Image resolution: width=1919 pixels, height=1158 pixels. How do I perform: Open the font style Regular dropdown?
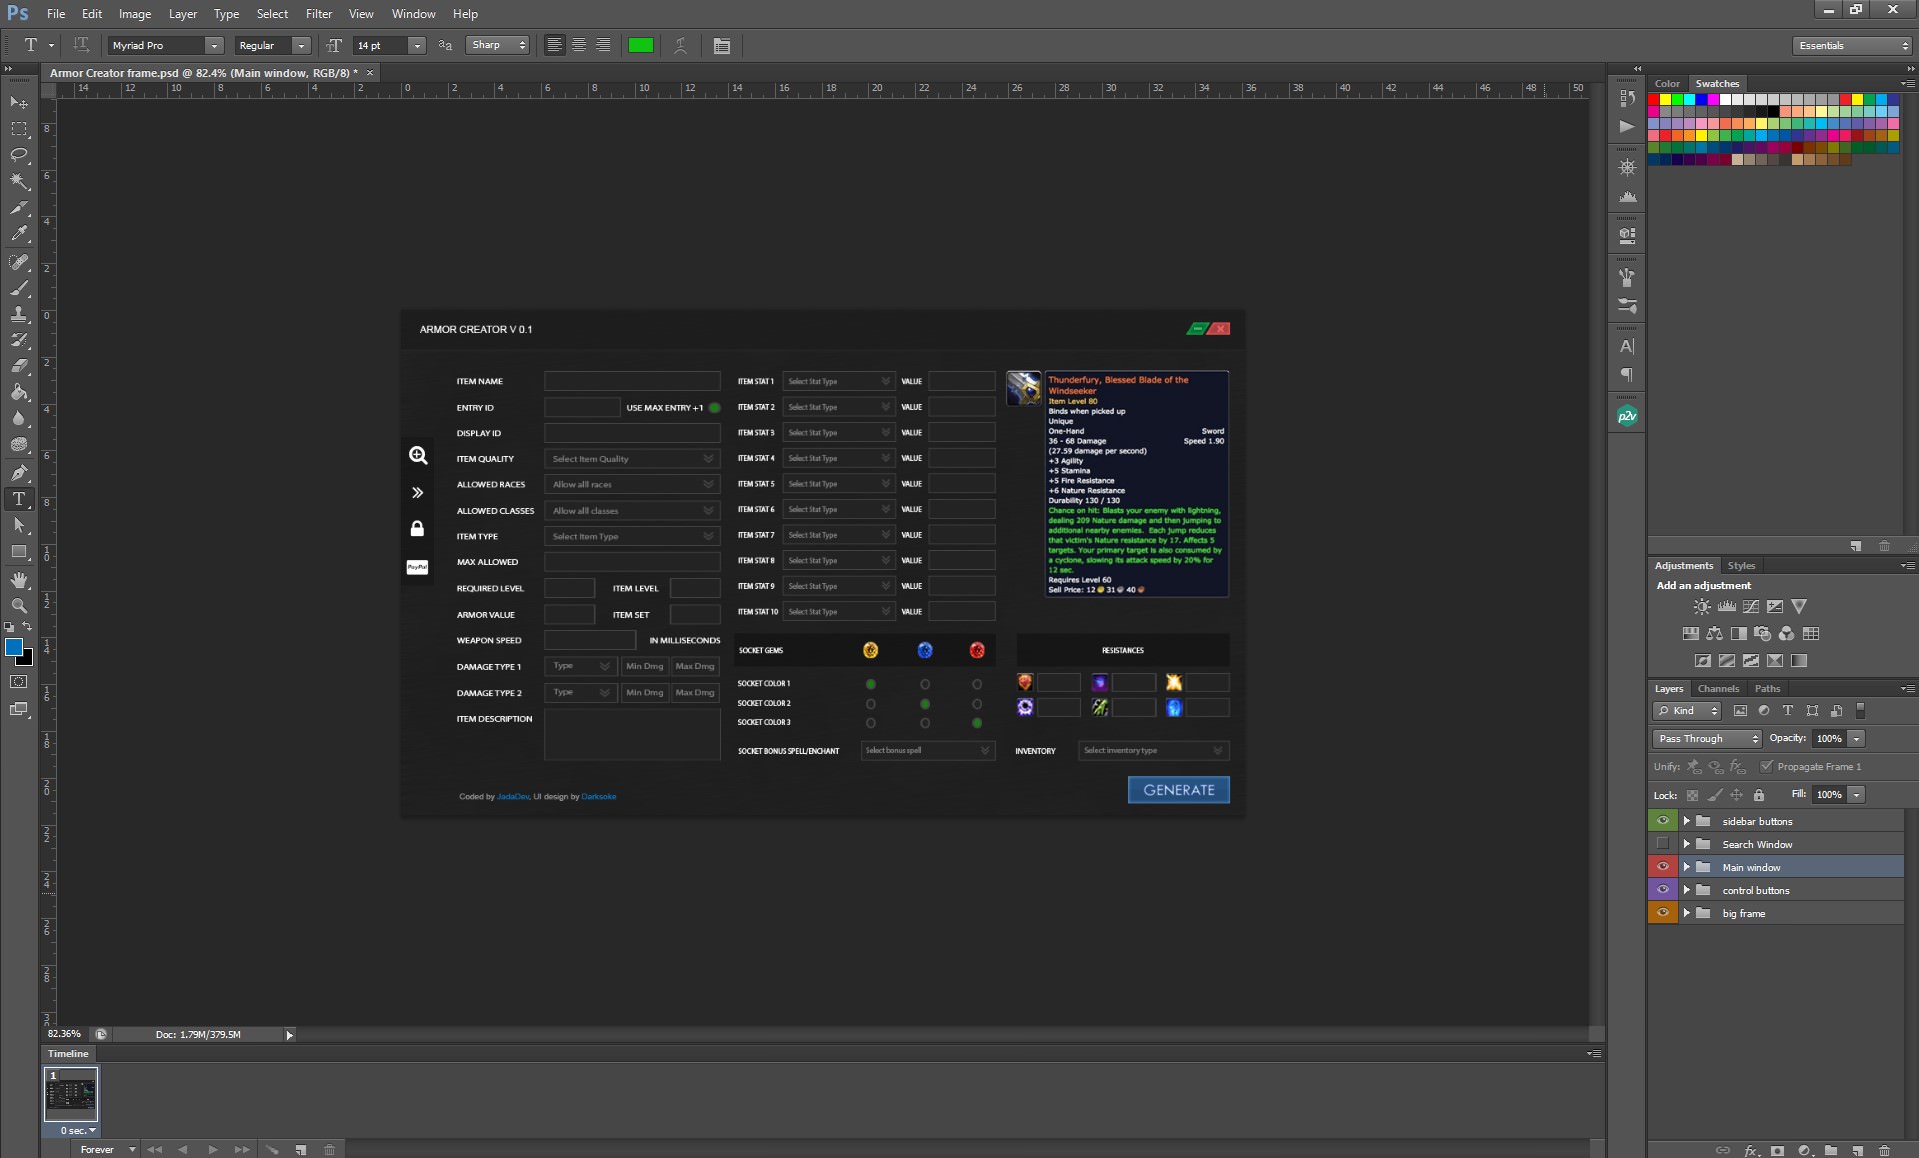301,46
